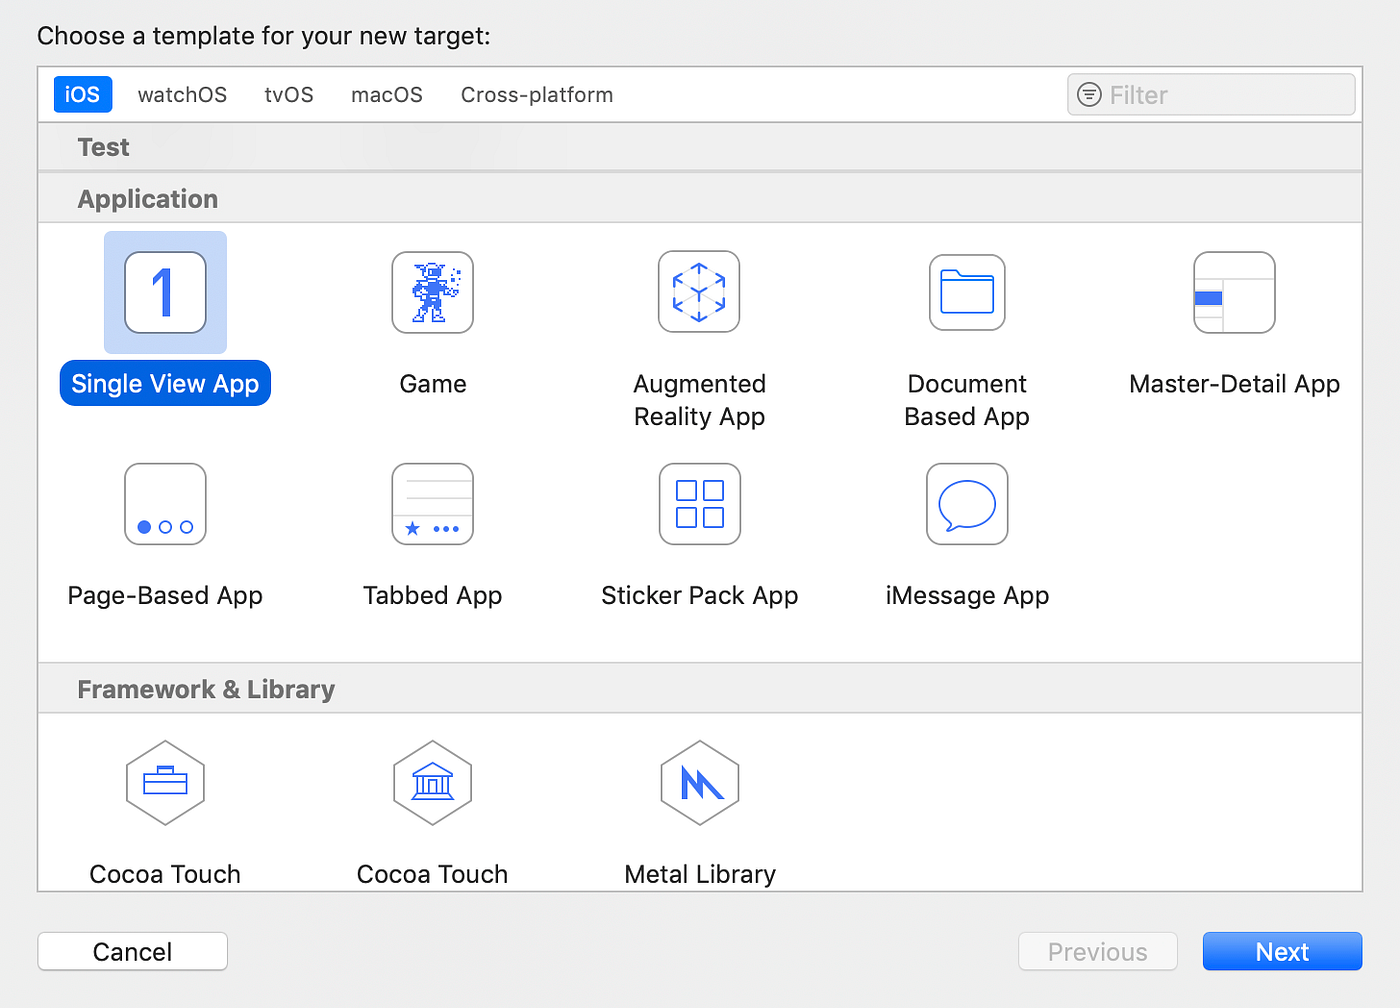Click the Filter search field

click(x=1210, y=94)
